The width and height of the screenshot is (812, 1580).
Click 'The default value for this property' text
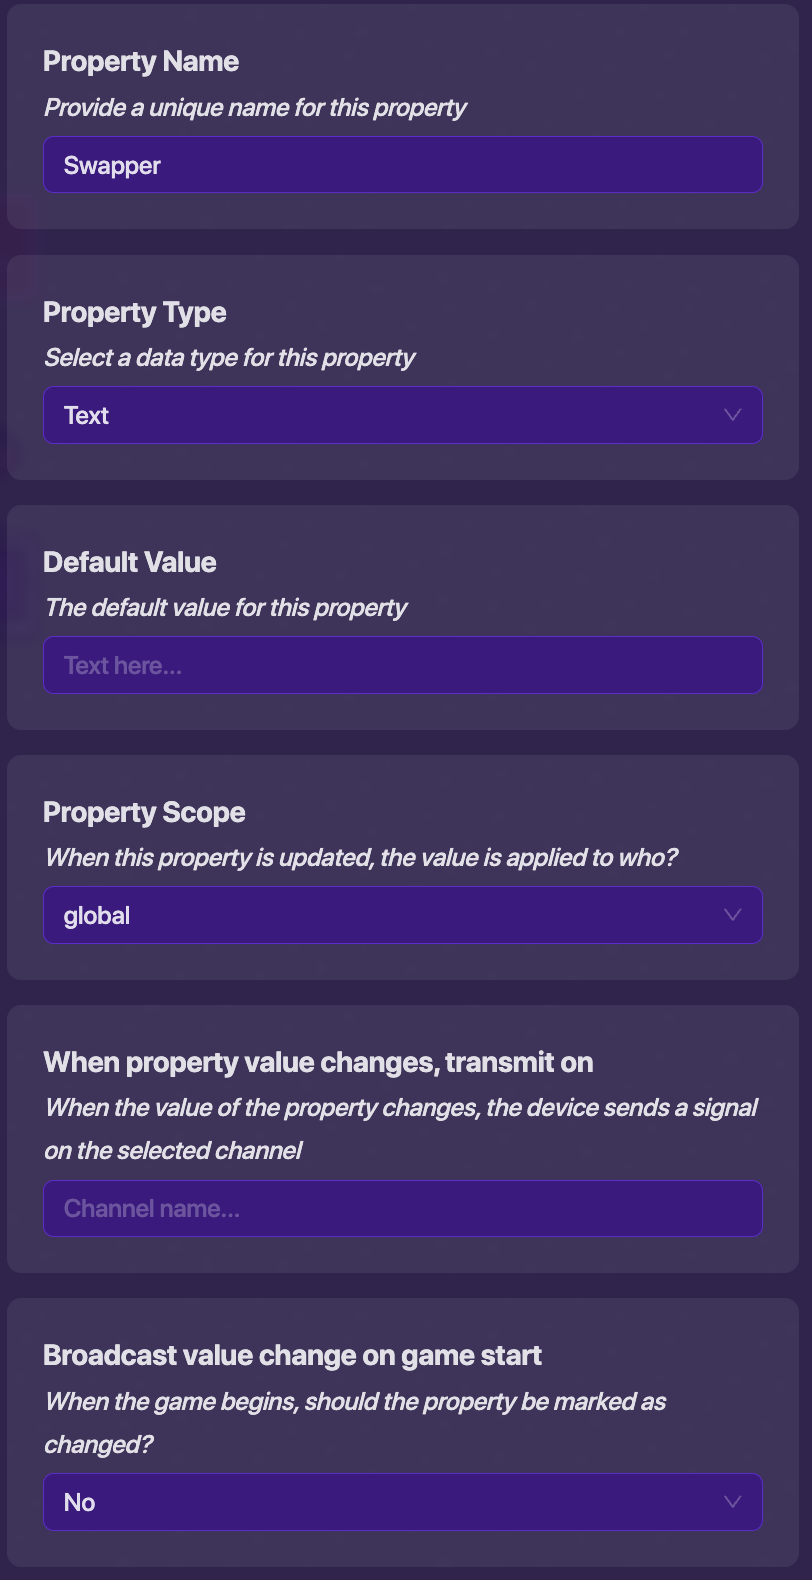click(x=226, y=608)
